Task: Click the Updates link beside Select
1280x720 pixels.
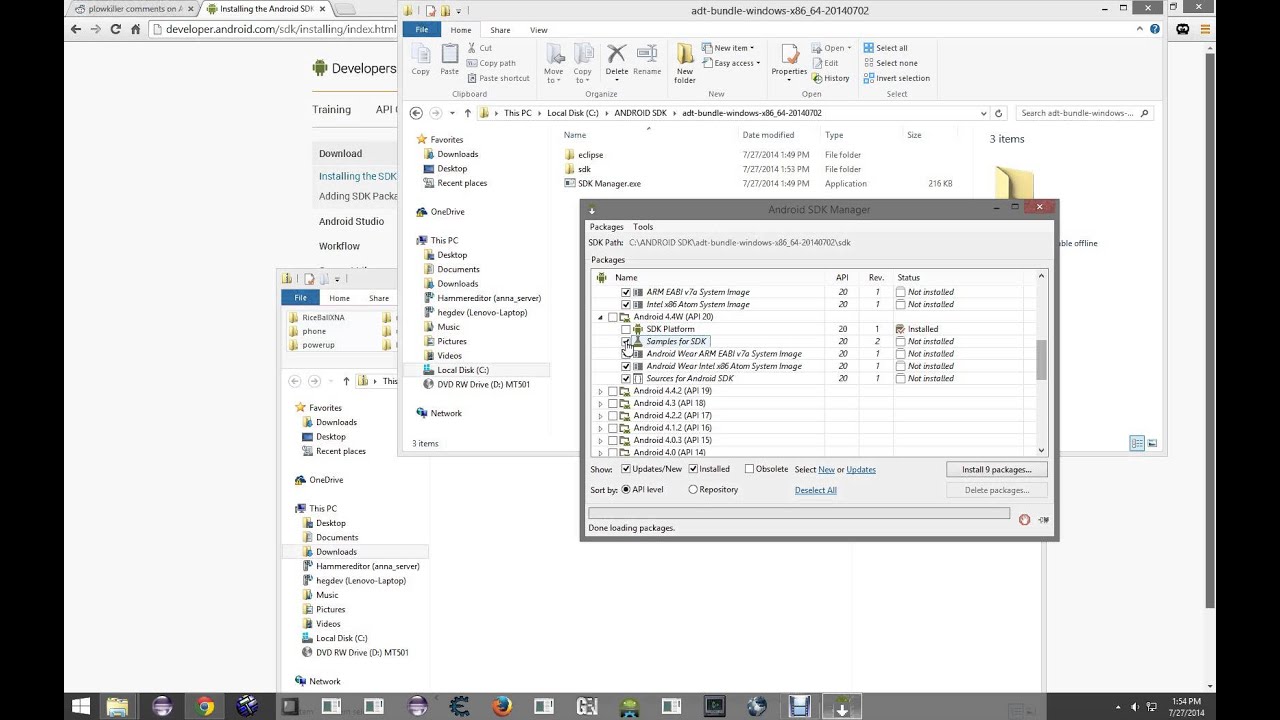Action: click(861, 469)
